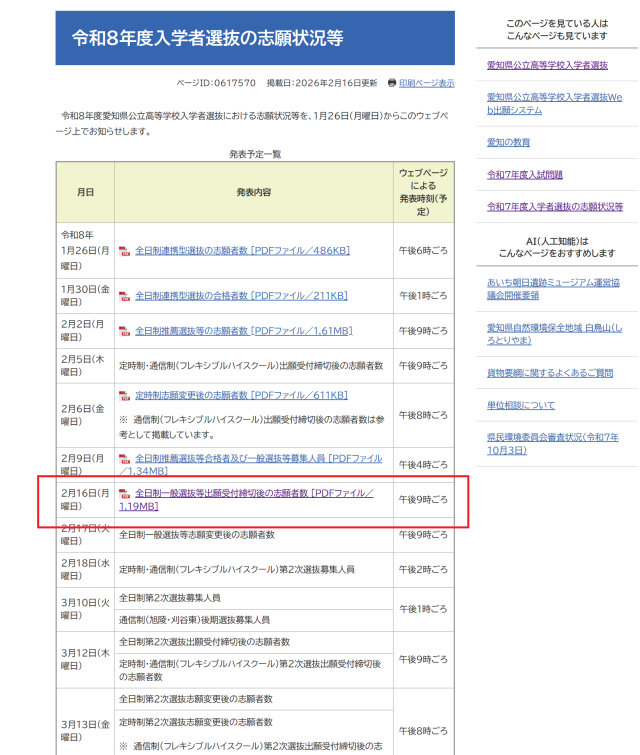Click PDF icon for 全日制推薦選抜等合格者 row
Image resolution: width=640 pixels, height=755 pixels.
pos(125,460)
